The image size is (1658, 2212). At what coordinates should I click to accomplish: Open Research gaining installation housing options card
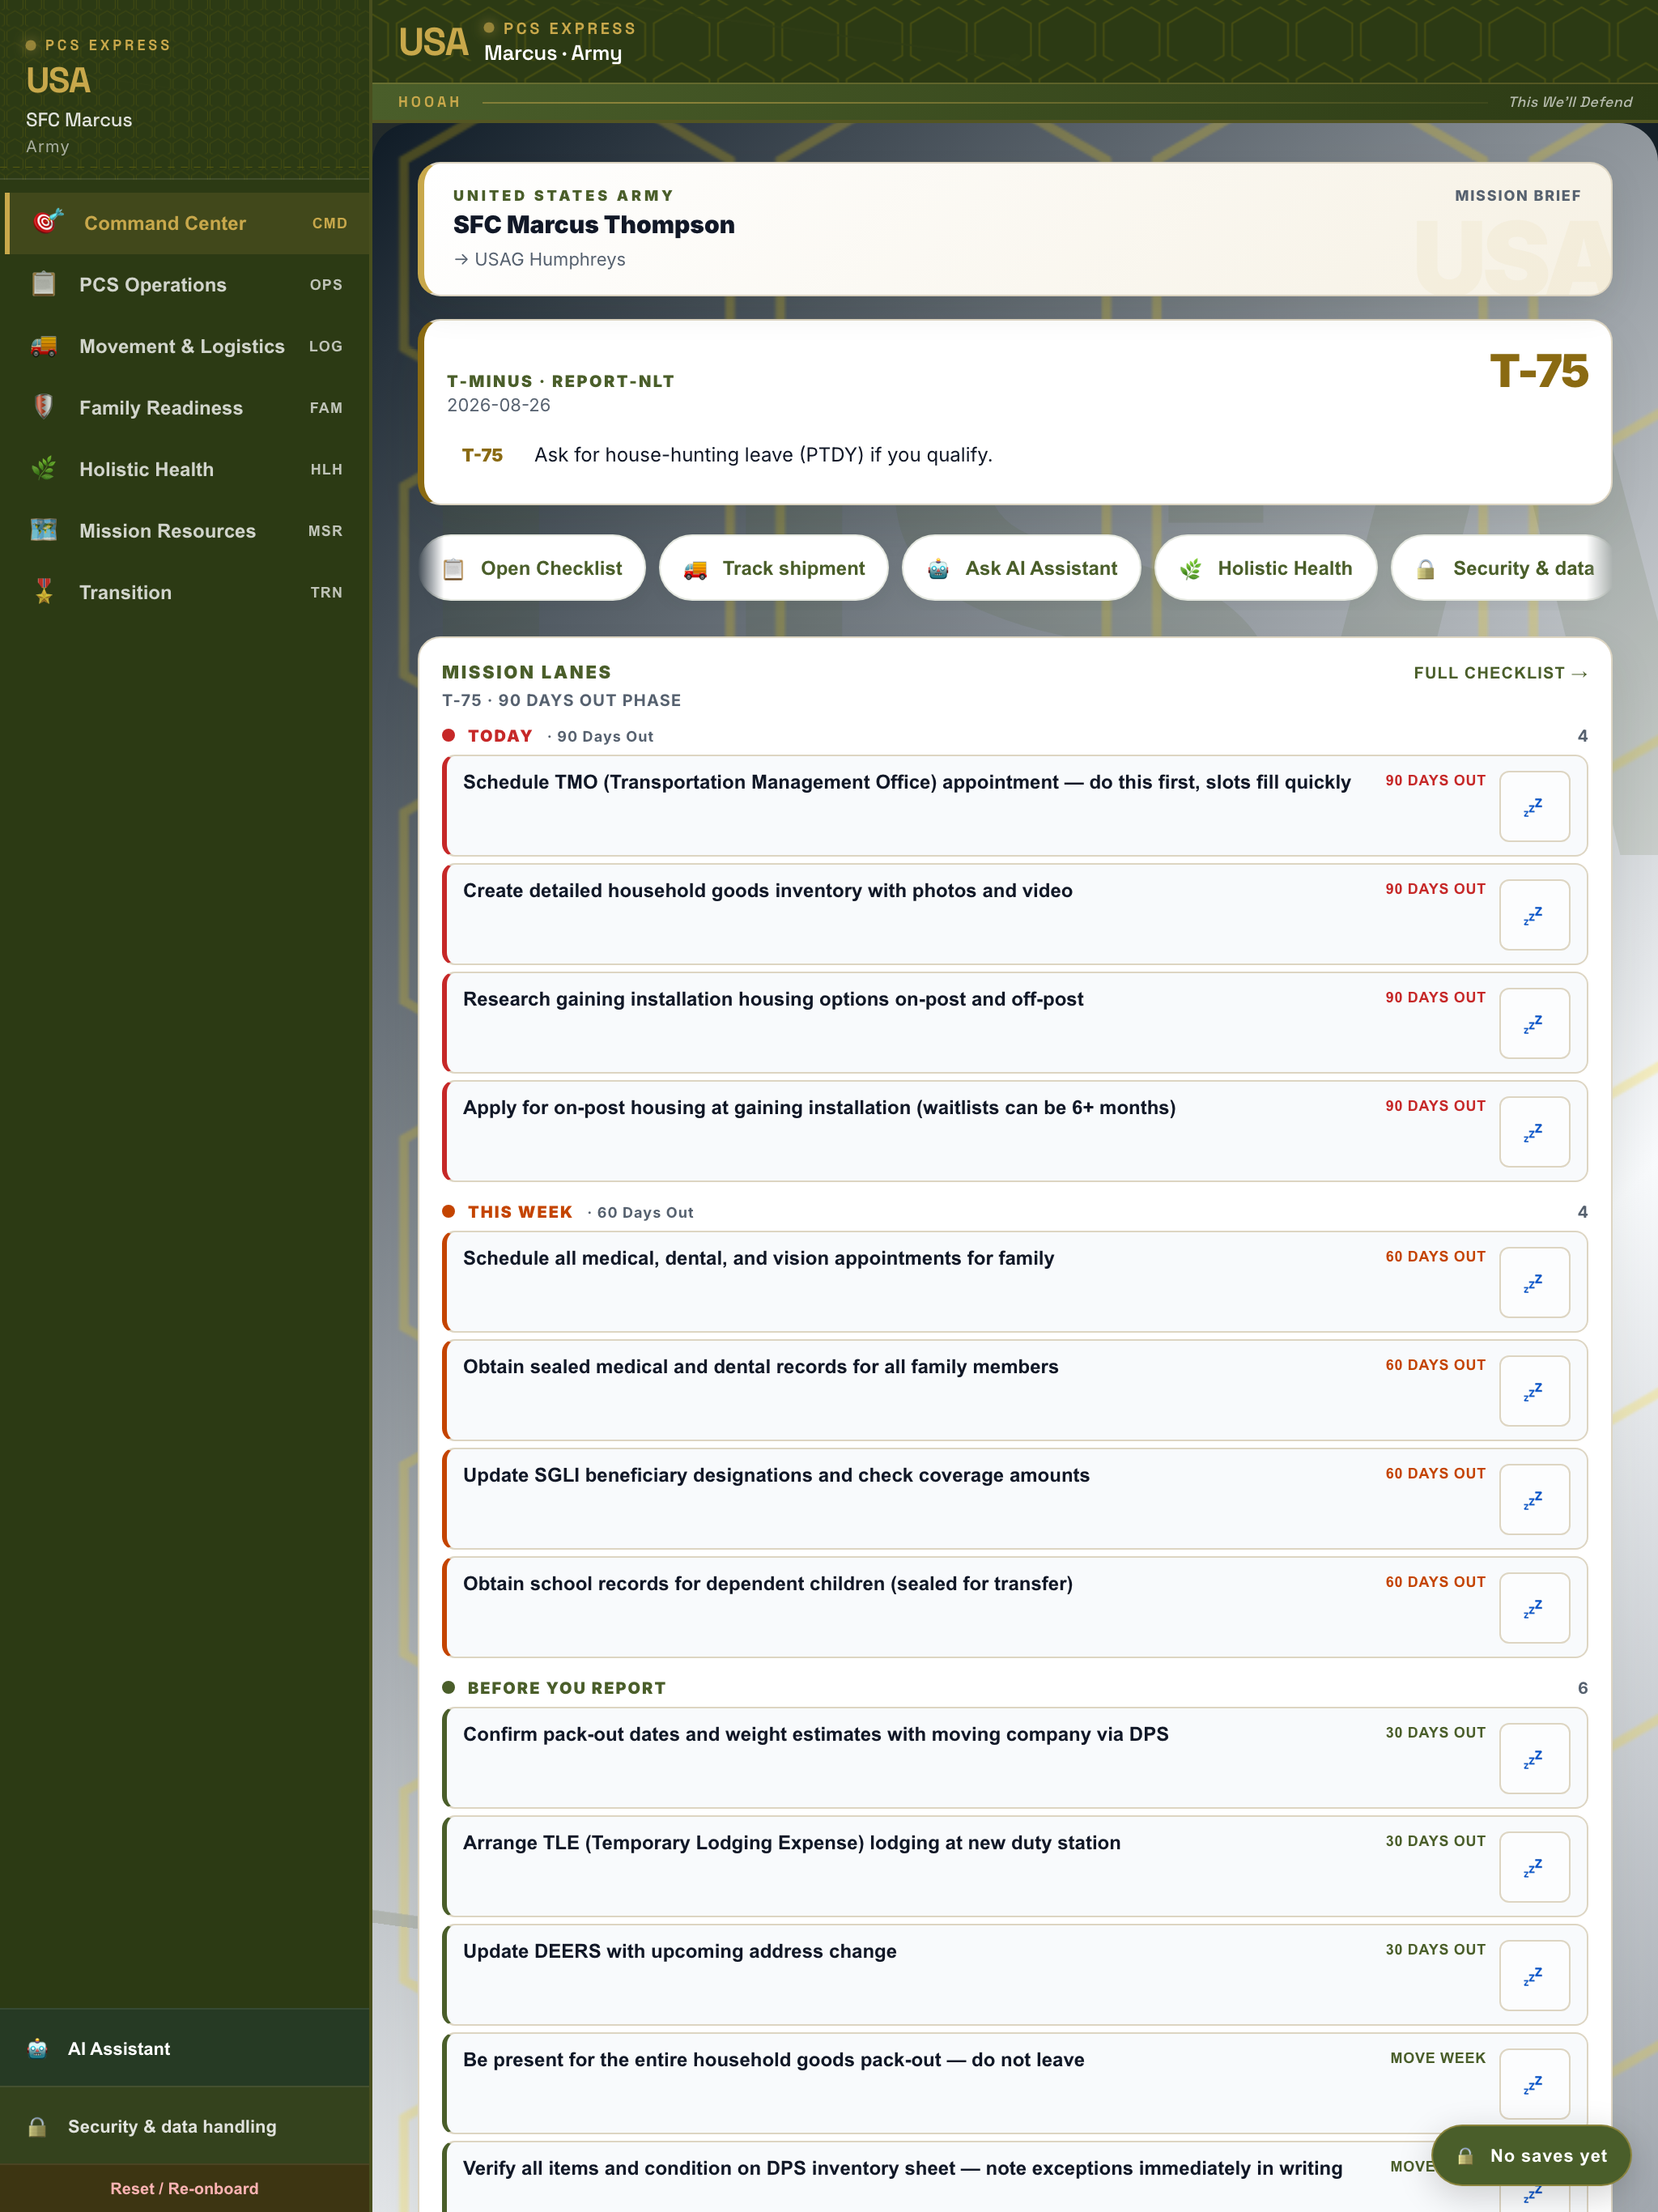click(1014, 1023)
